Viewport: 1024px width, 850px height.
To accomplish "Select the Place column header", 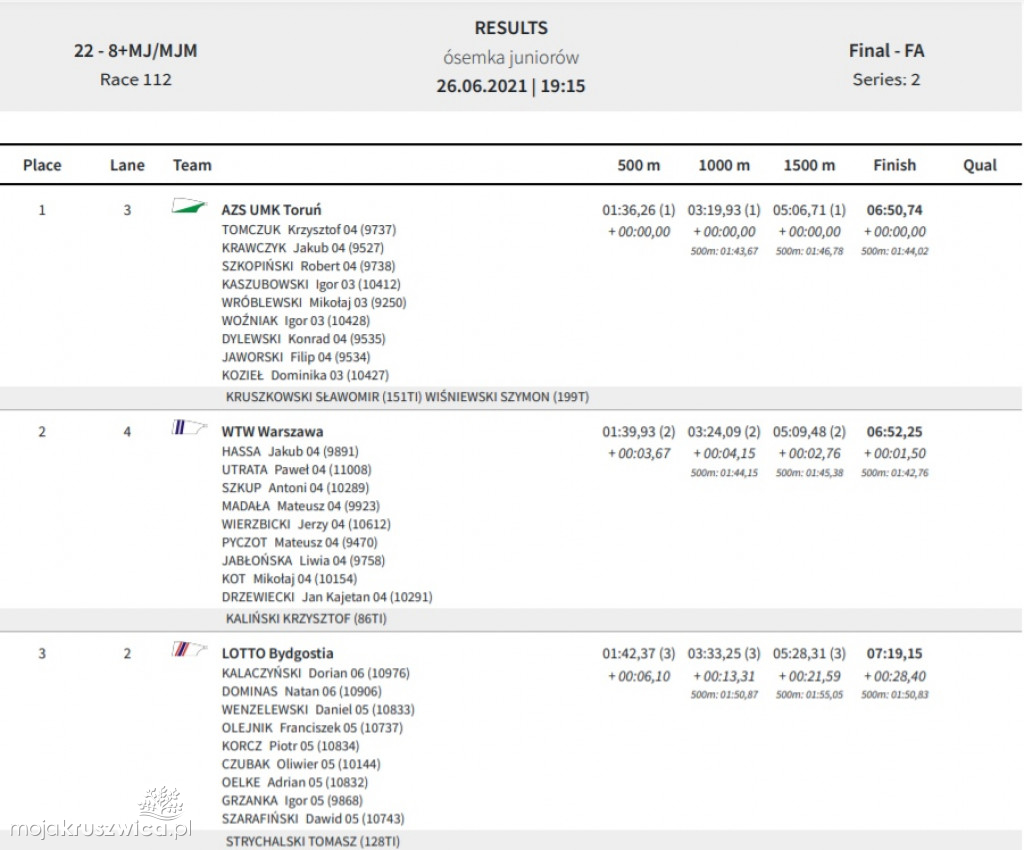I will 42,165.
